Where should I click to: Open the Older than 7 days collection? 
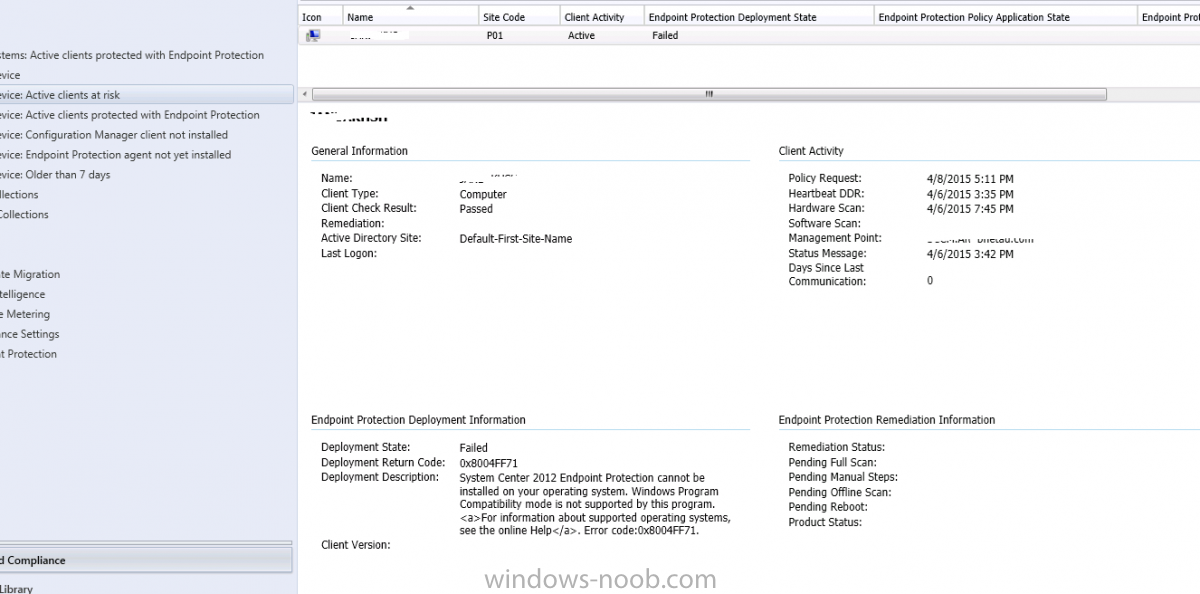point(55,175)
